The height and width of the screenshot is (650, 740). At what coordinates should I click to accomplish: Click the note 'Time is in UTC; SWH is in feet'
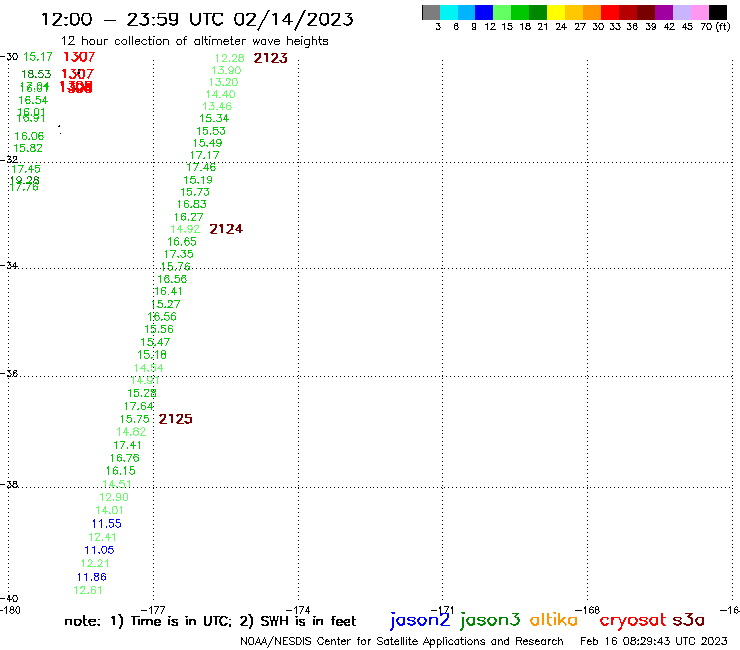click(210, 621)
